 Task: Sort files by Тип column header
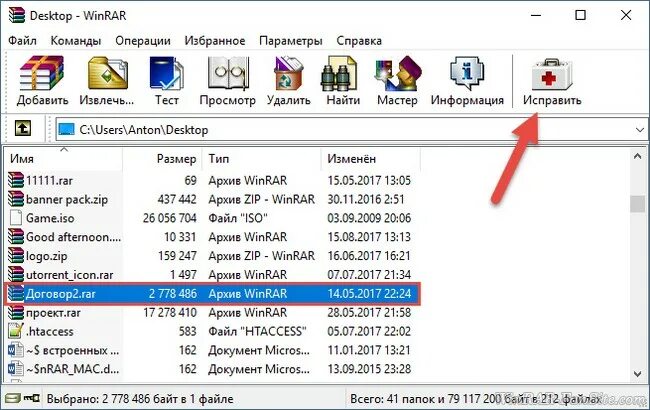[262, 159]
